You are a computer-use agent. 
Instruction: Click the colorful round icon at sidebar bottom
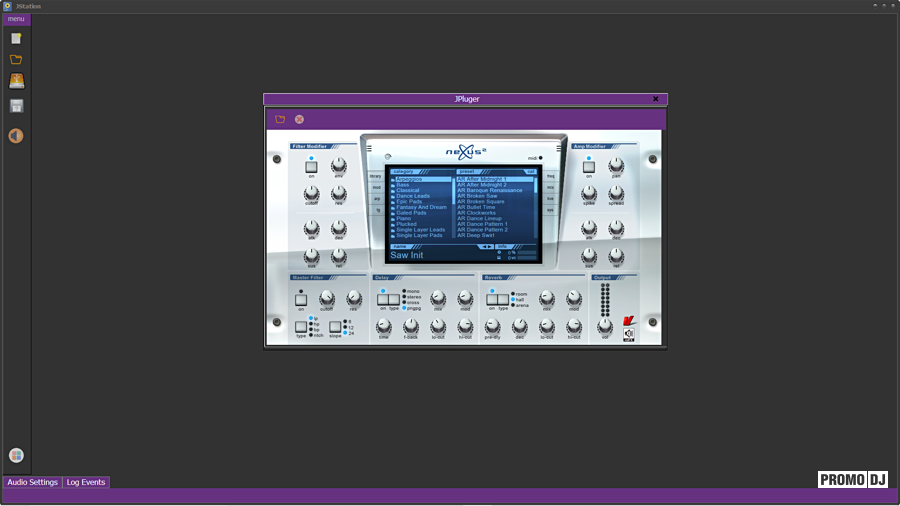16,456
